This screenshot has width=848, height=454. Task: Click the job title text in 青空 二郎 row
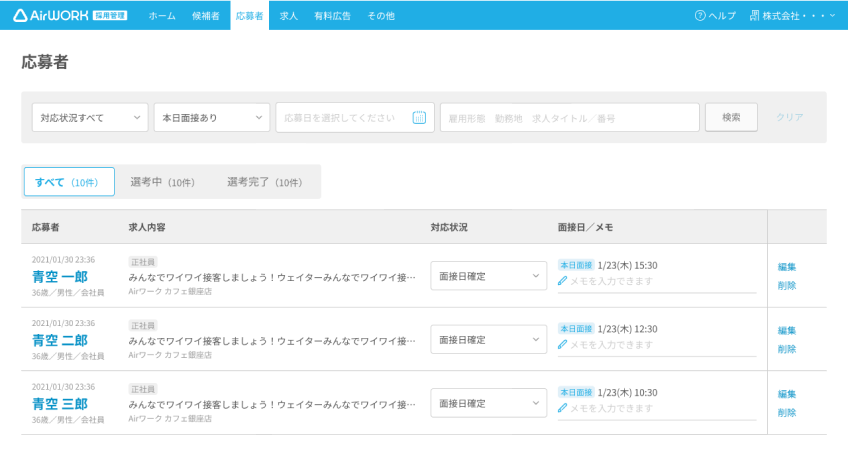coord(272,341)
